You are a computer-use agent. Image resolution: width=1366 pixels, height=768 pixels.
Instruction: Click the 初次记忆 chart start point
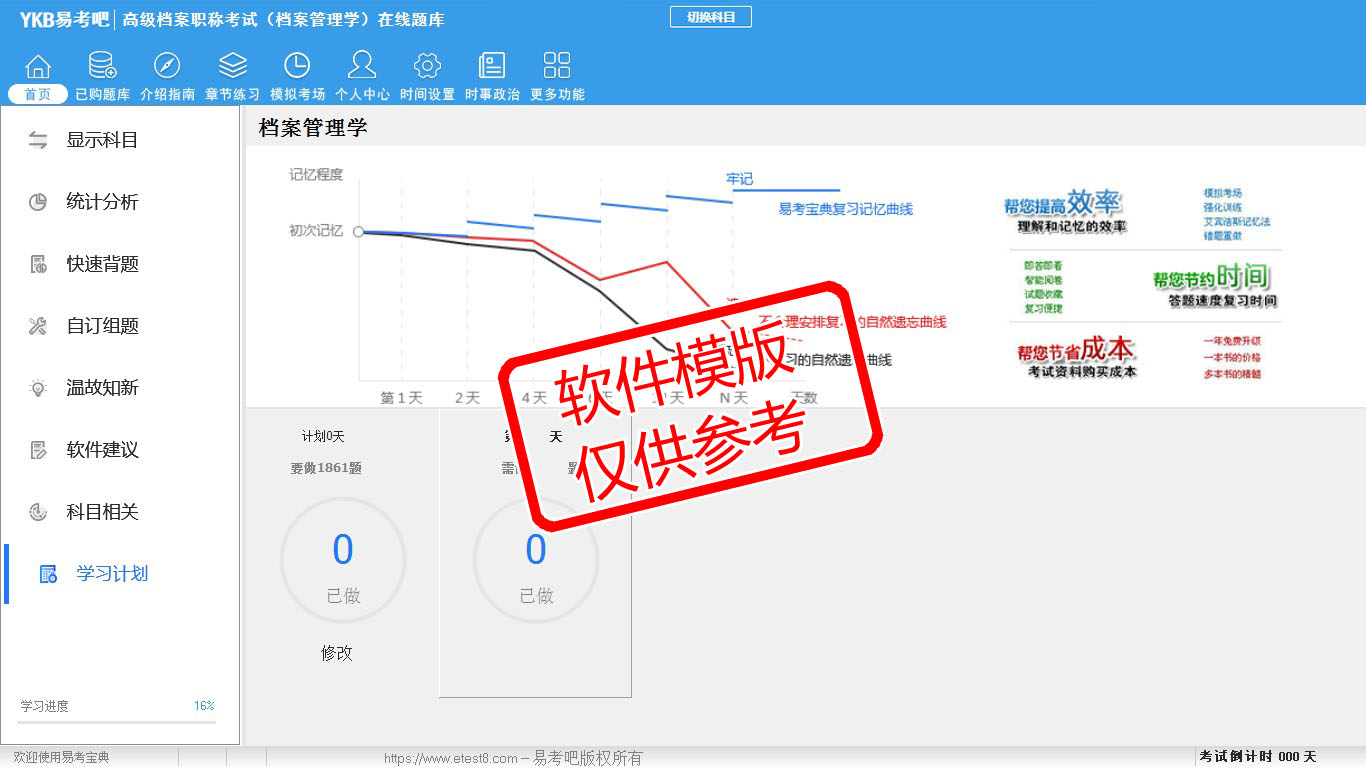point(358,231)
